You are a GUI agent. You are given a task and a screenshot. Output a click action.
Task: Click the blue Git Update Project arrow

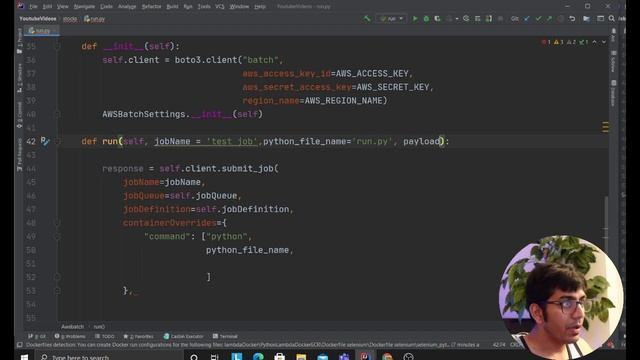[x=527, y=19]
